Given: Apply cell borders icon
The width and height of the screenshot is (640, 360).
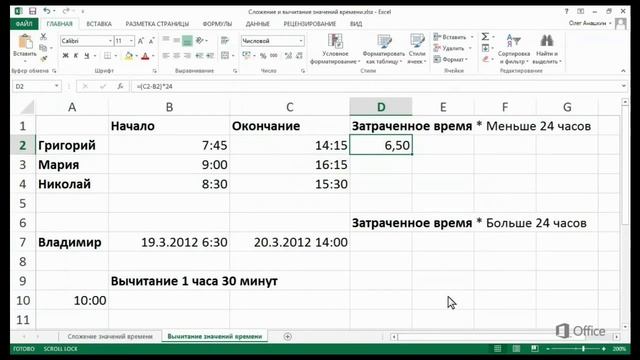Looking at the screenshot, I should point(107,56).
